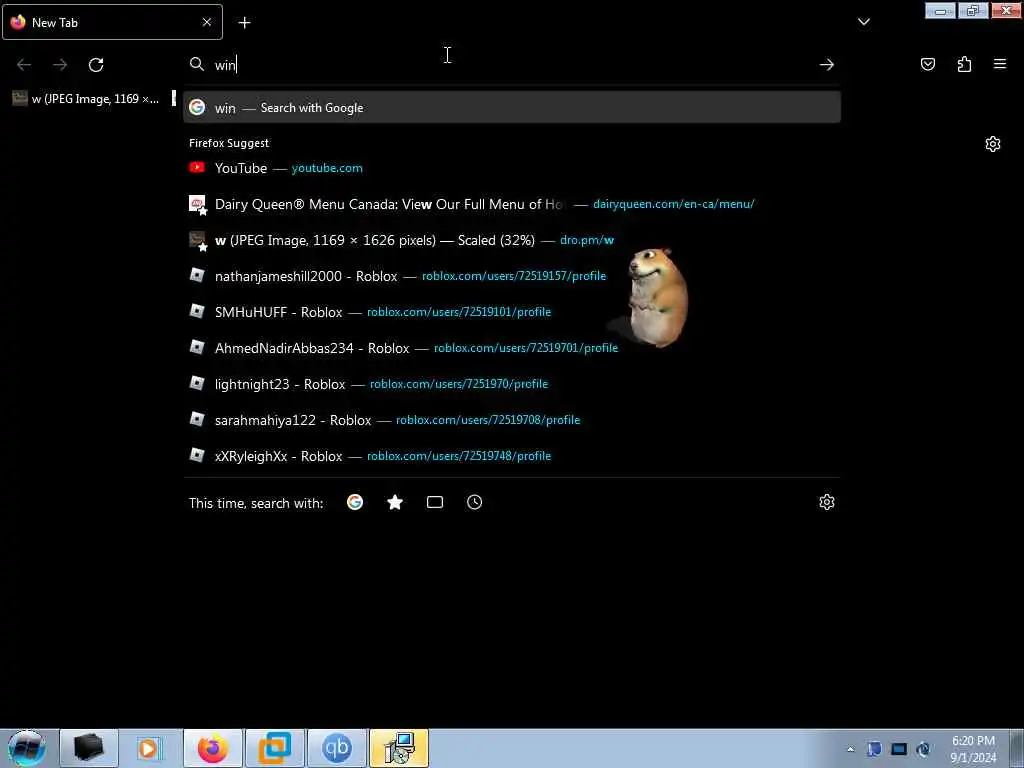The image size is (1024, 768).
Task: Open xXRyleighXx Roblox profile suggestion
Action: (512, 456)
